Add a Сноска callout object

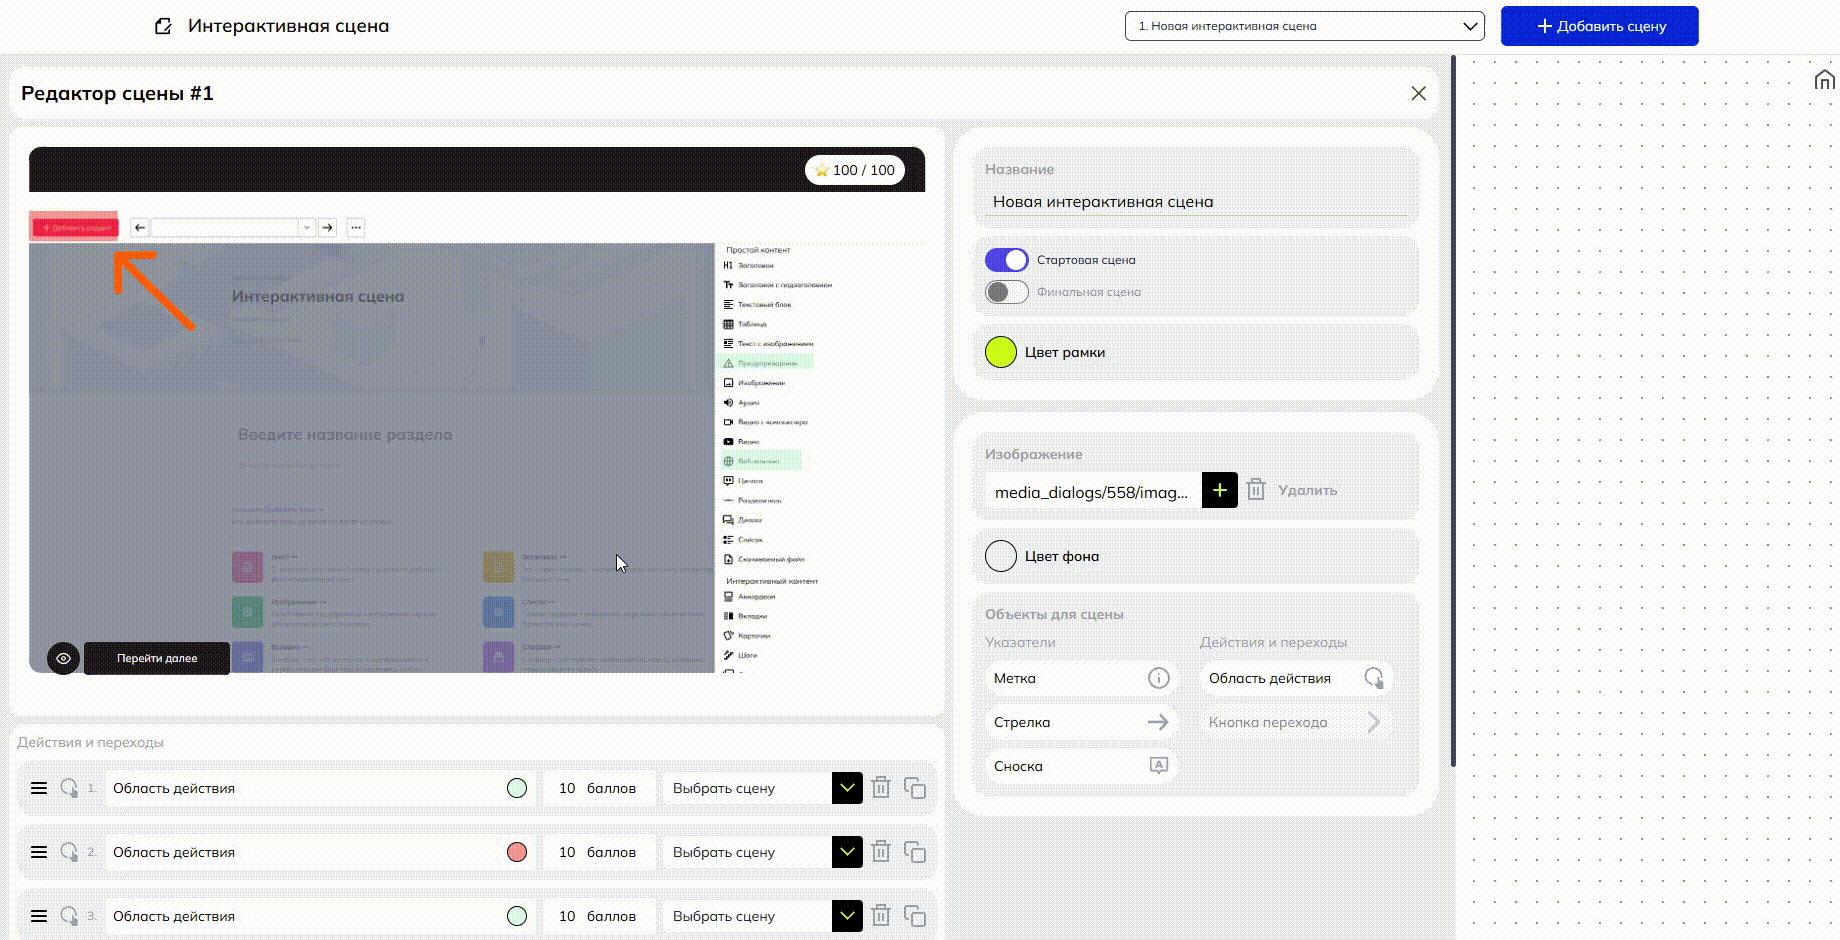[x=1081, y=766]
